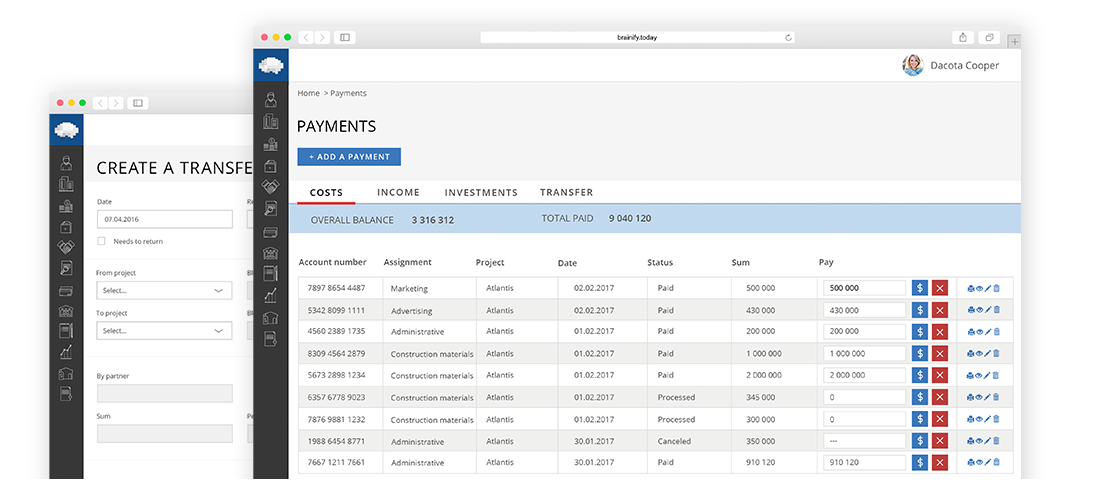
Task: Click the Status column header
Action: (x=660, y=263)
